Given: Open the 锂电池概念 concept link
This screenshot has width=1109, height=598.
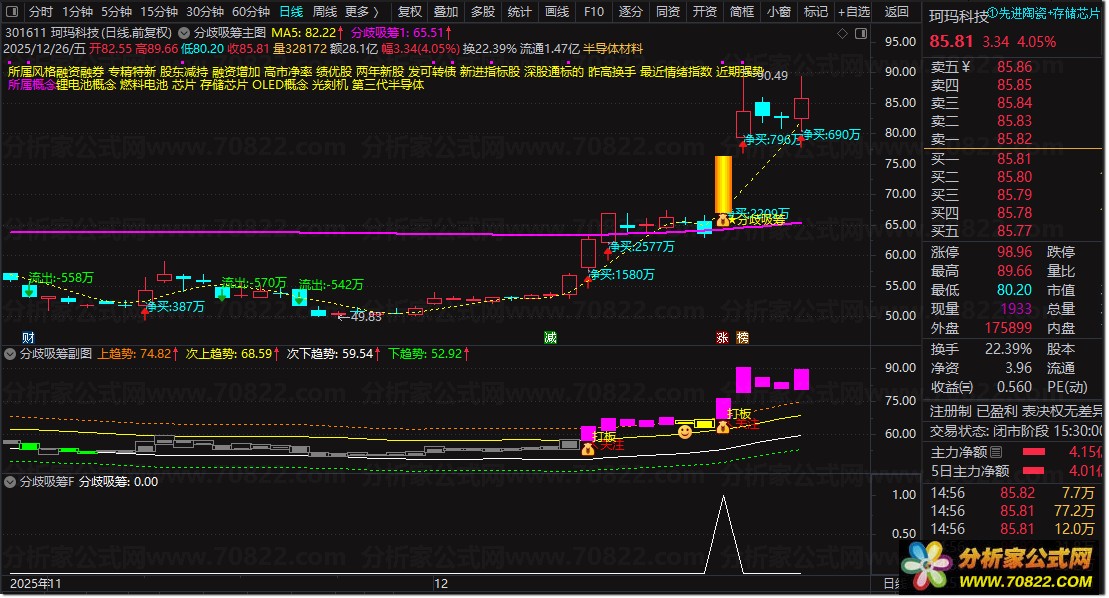Looking at the screenshot, I should pyautogui.click(x=86, y=84).
